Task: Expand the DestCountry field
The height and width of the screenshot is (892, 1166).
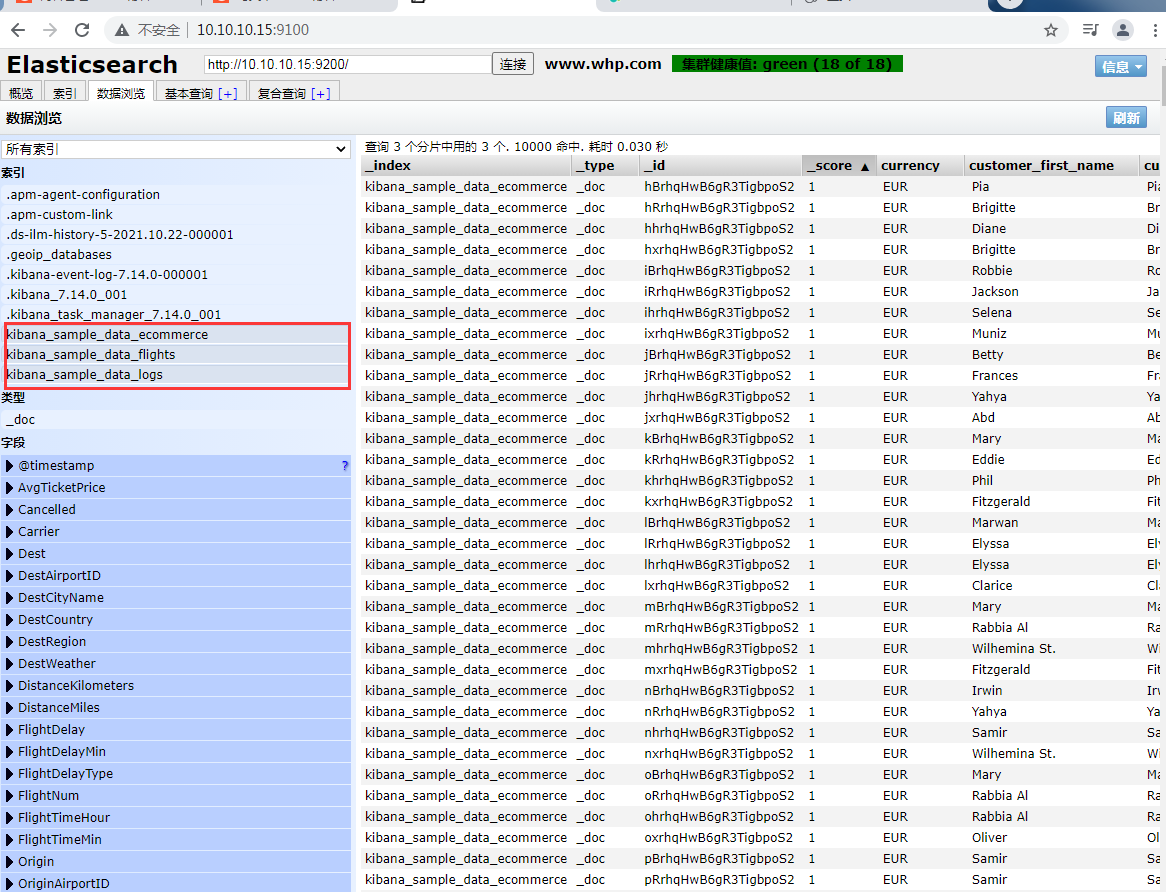Action: click(x=10, y=620)
